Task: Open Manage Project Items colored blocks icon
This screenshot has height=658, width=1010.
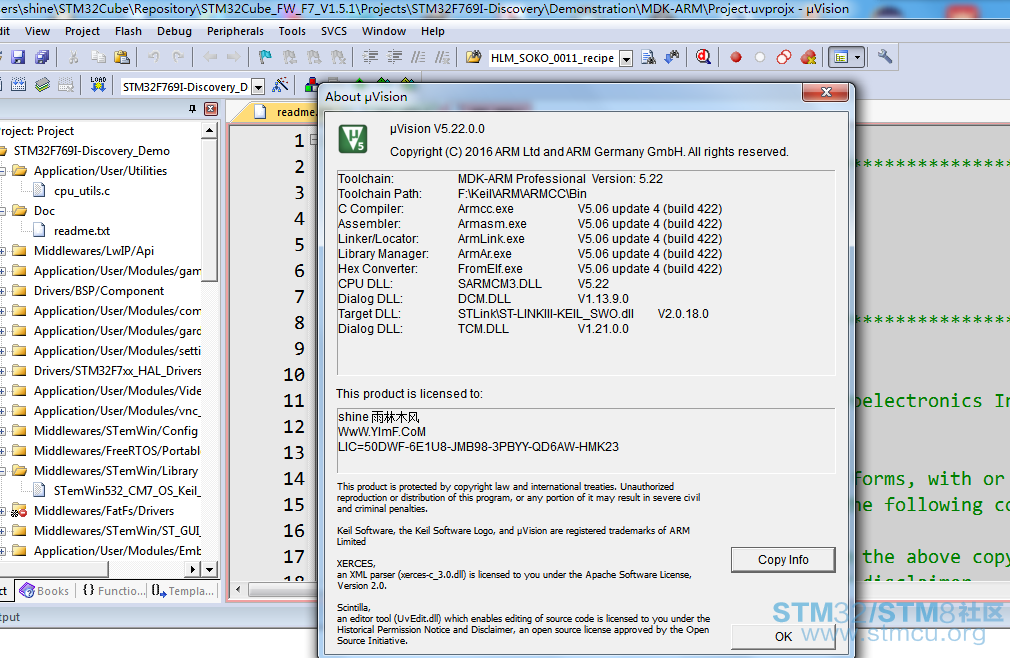Action: 310,84
